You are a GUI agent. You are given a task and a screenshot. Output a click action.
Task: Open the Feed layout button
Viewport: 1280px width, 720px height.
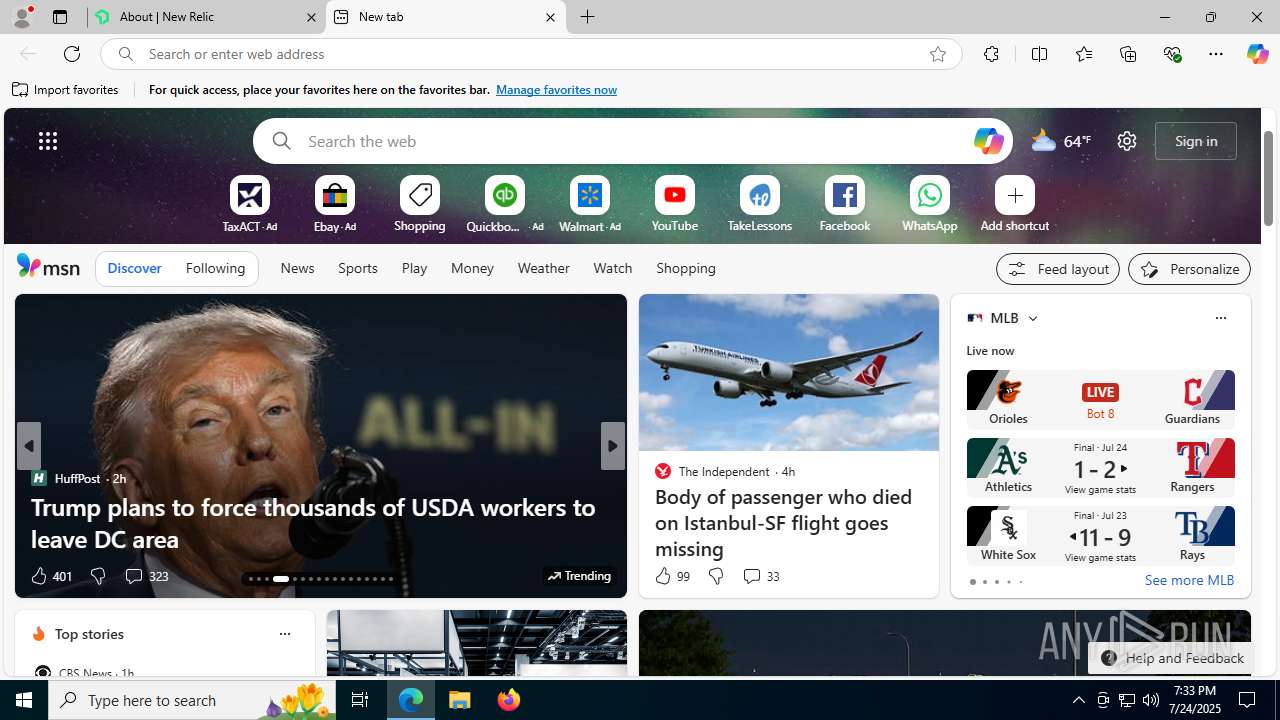tap(1057, 269)
